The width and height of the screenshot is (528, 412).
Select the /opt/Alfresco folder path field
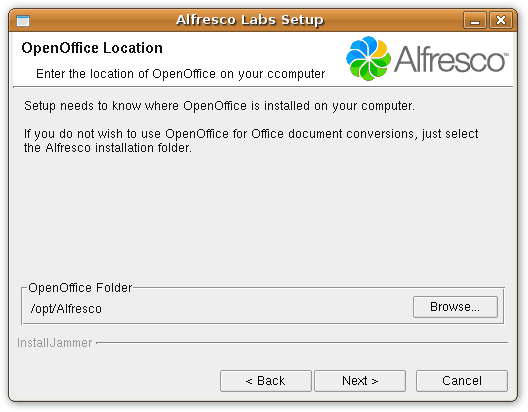[219, 309]
